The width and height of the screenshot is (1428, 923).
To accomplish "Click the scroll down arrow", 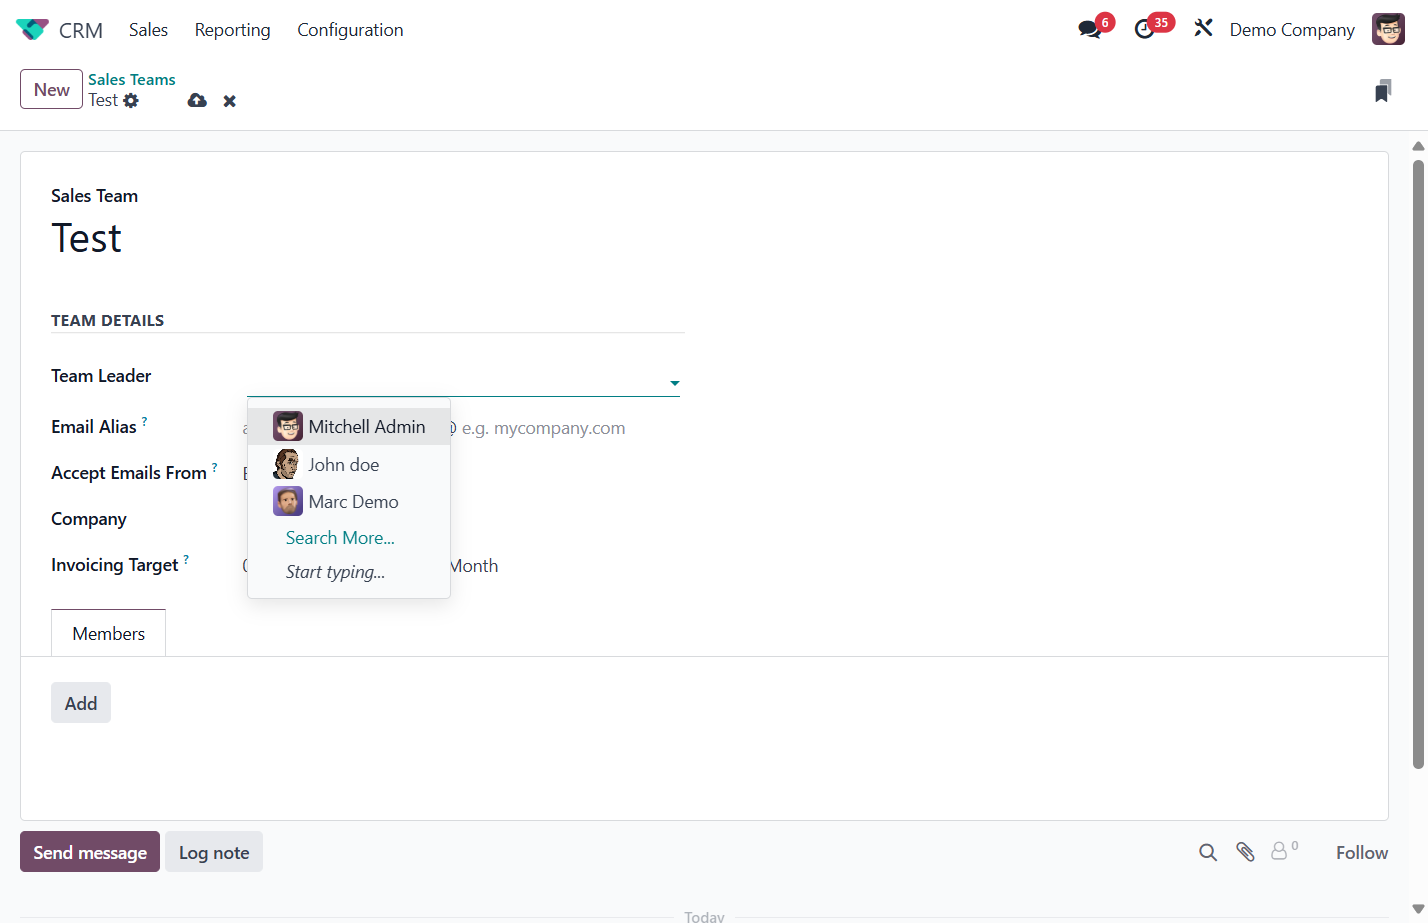I will pos(1418,908).
